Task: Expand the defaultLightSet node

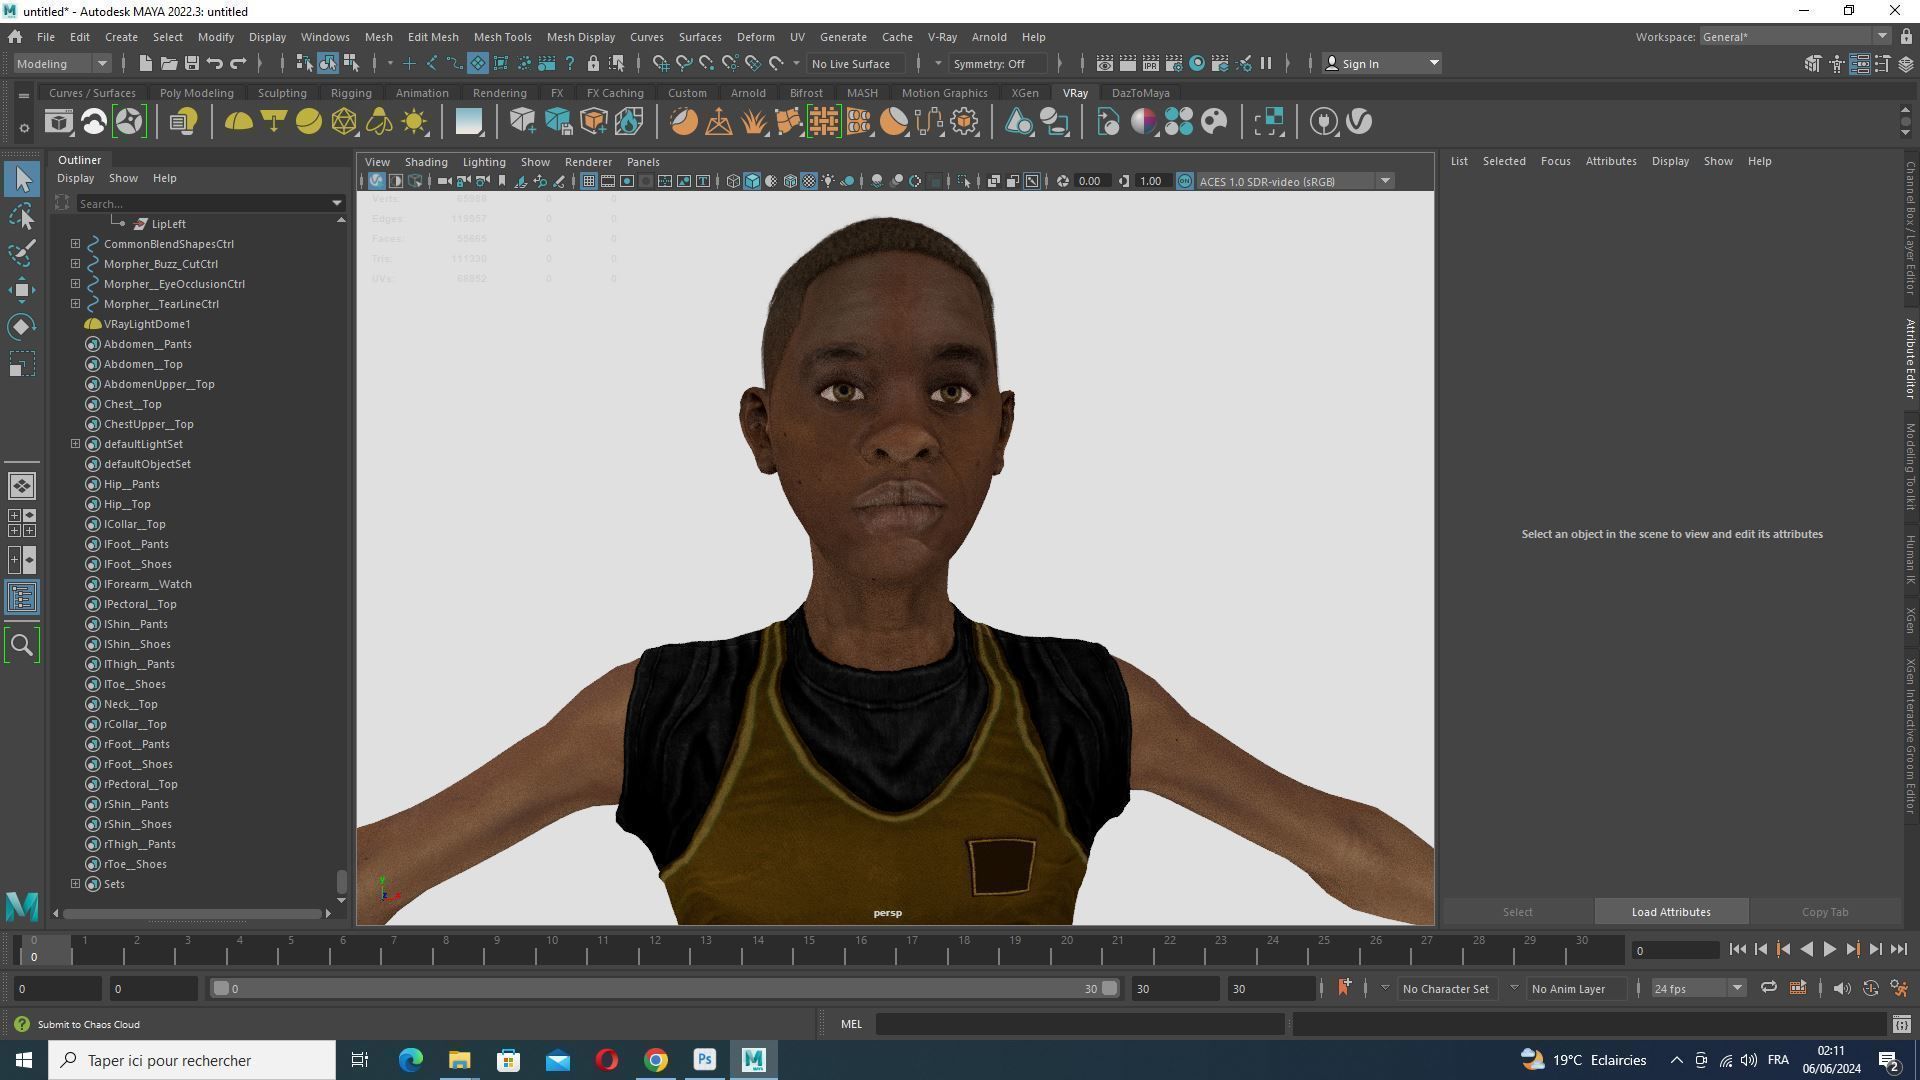Action: pyautogui.click(x=75, y=444)
